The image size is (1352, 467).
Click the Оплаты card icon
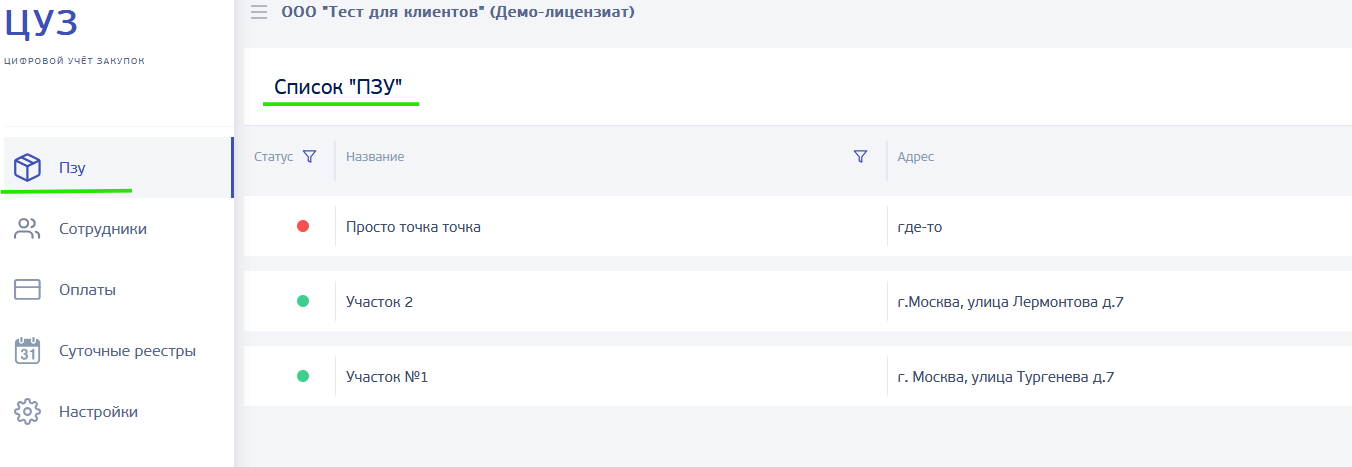pos(27,290)
